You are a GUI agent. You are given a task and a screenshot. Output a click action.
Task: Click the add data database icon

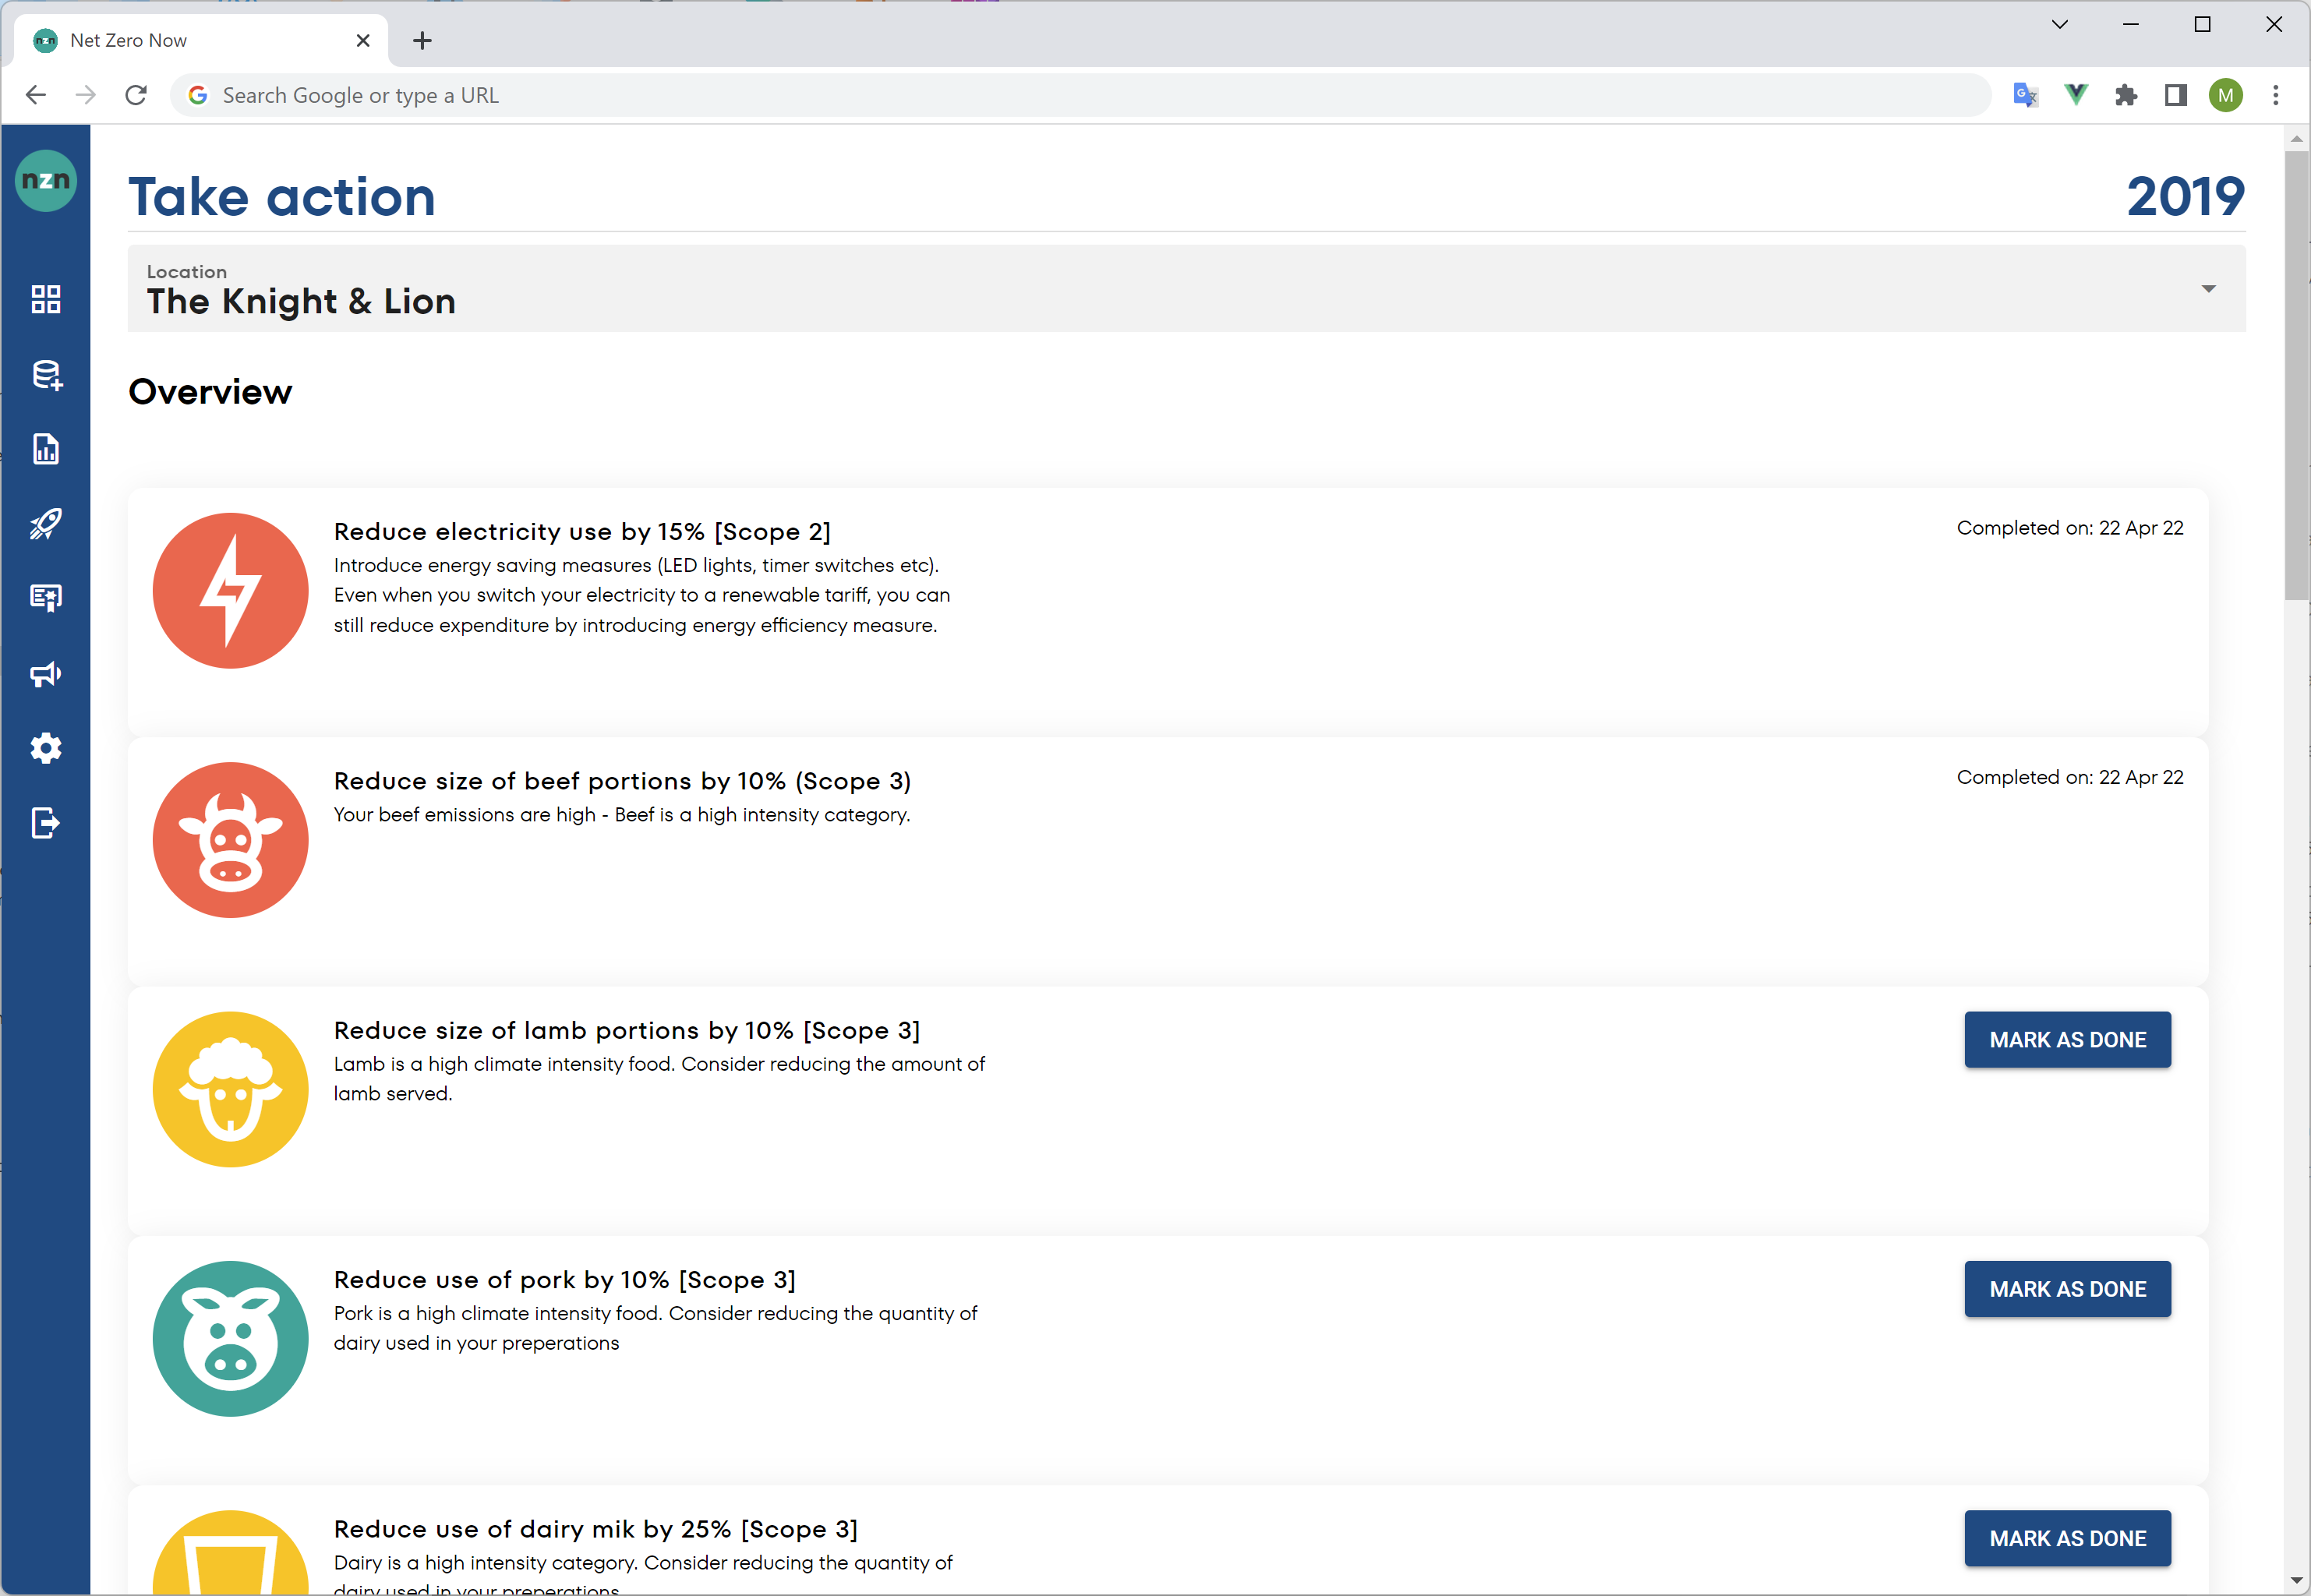click(x=45, y=374)
